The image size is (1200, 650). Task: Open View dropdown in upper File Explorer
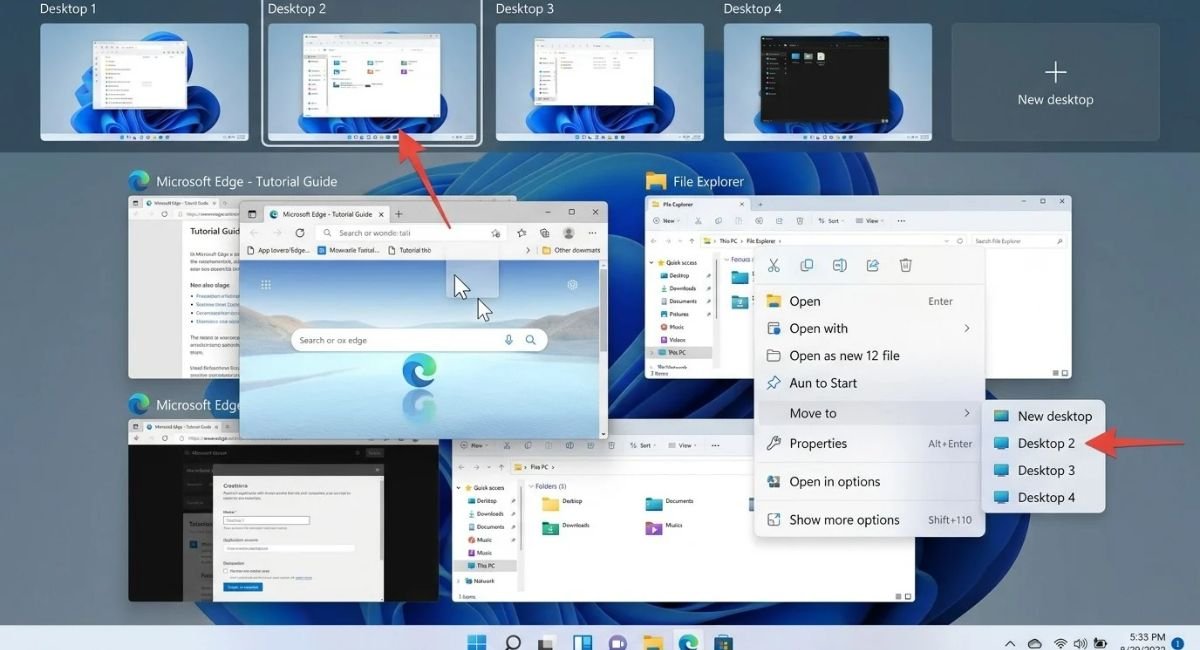pyautogui.click(x=872, y=220)
